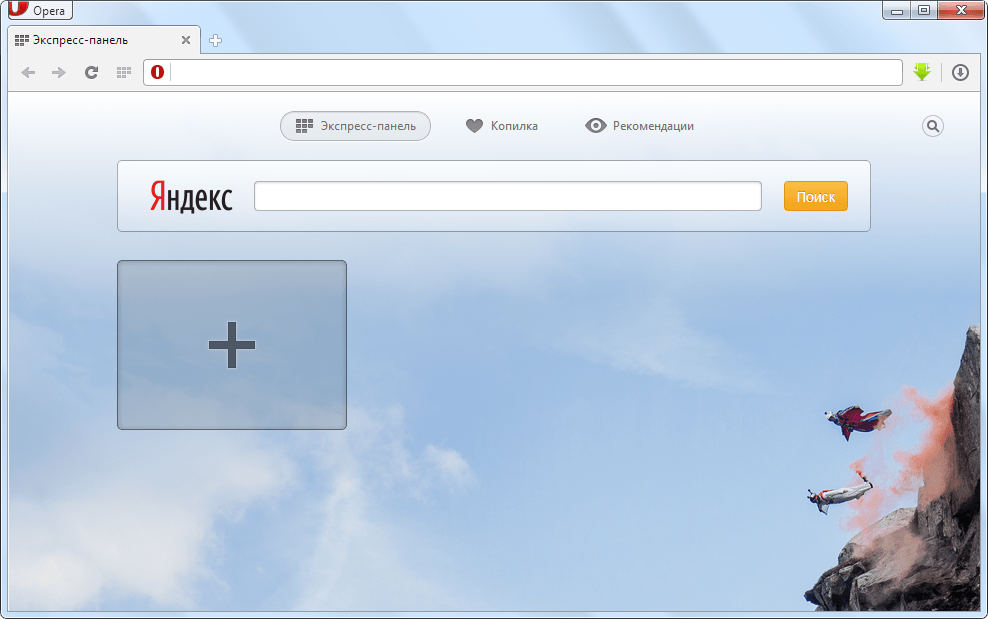Close the Экспресс-панель tab

tap(185, 41)
